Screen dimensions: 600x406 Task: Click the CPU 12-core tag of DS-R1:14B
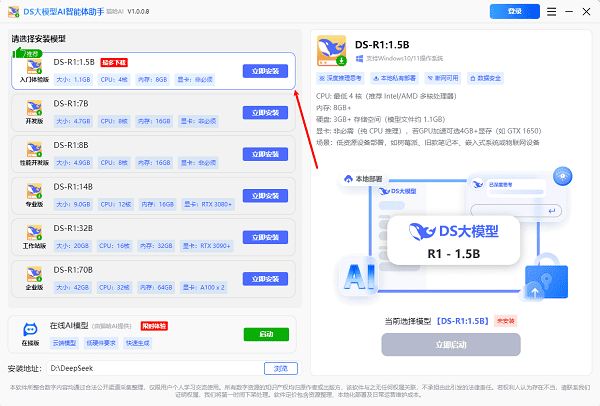(116, 204)
